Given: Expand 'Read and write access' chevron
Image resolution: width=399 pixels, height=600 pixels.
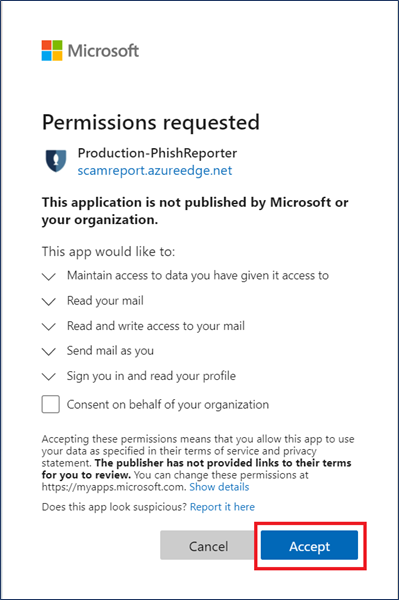Looking at the screenshot, I should [x=49, y=326].
